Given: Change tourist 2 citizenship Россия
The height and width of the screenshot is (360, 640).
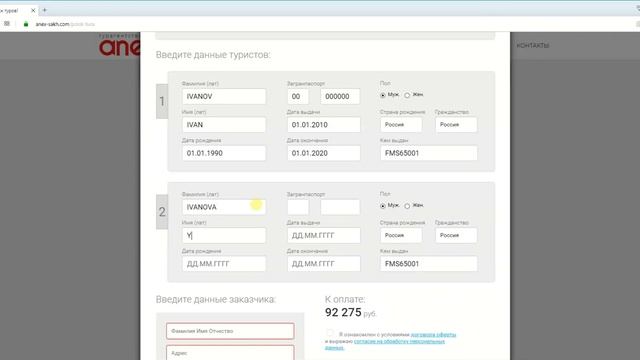Looking at the screenshot, I should point(456,236).
